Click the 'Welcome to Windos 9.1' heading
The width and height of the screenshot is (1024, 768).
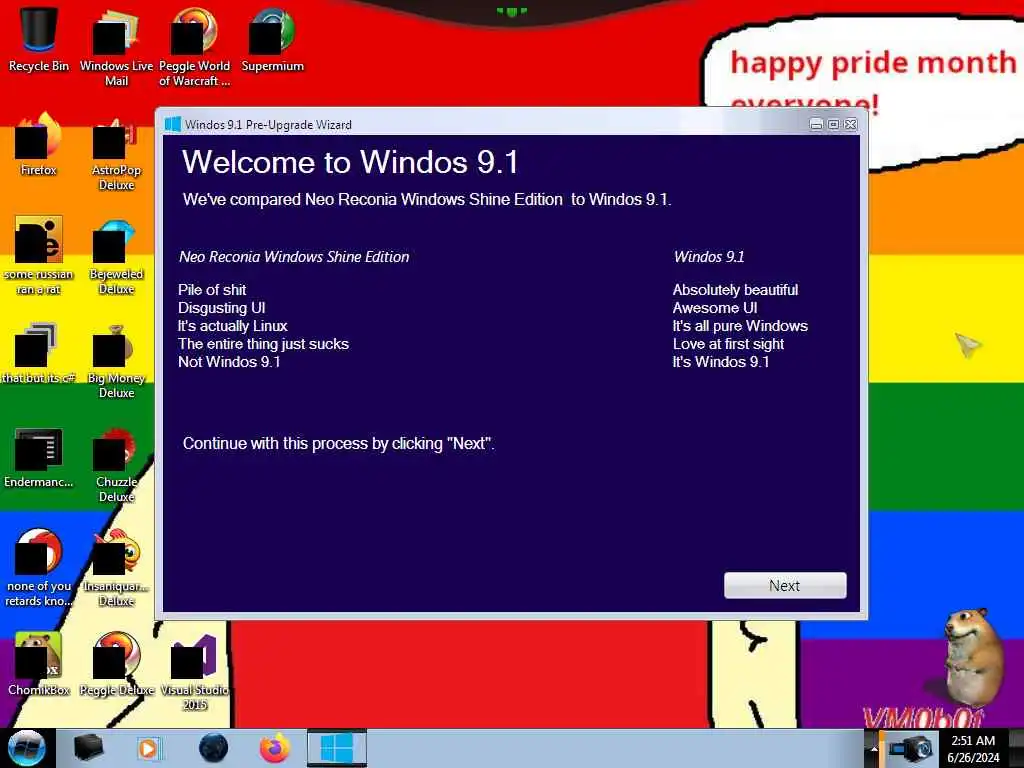pyautogui.click(x=350, y=162)
